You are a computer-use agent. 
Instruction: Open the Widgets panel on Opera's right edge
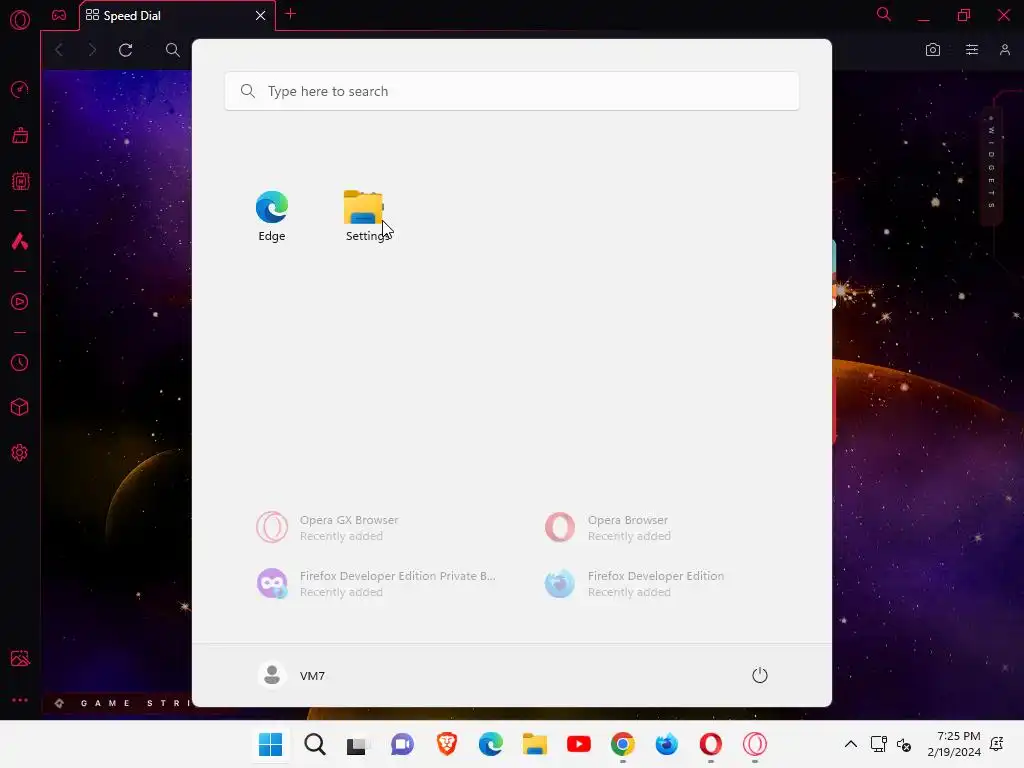[x=991, y=168]
